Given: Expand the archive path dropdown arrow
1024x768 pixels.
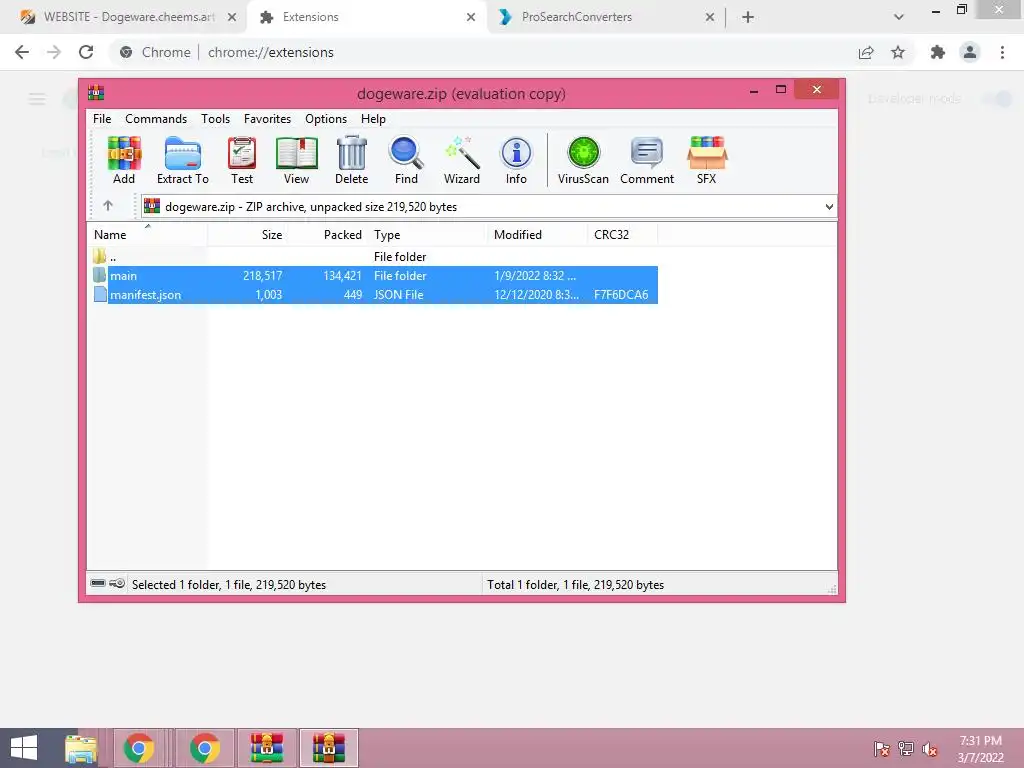Looking at the screenshot, I should (x=829, y=207).
